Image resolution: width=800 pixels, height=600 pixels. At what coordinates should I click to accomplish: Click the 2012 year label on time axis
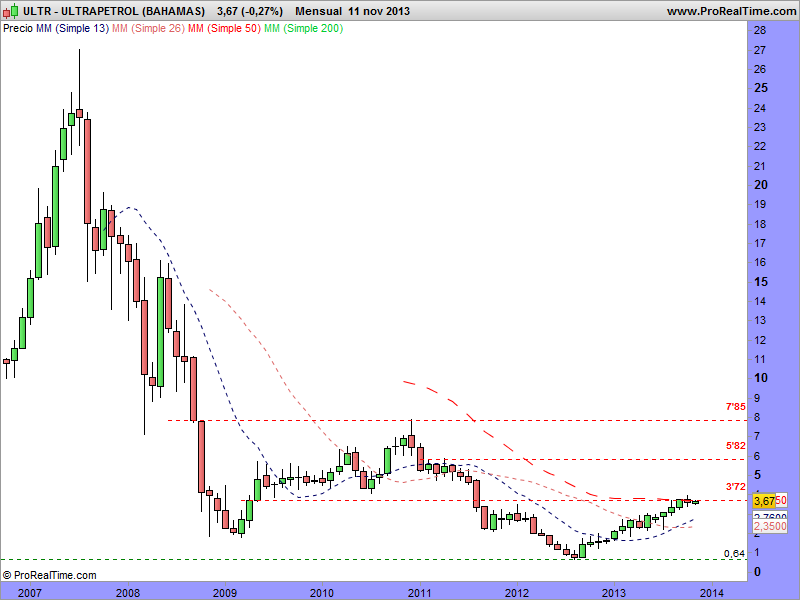(517, 592)
